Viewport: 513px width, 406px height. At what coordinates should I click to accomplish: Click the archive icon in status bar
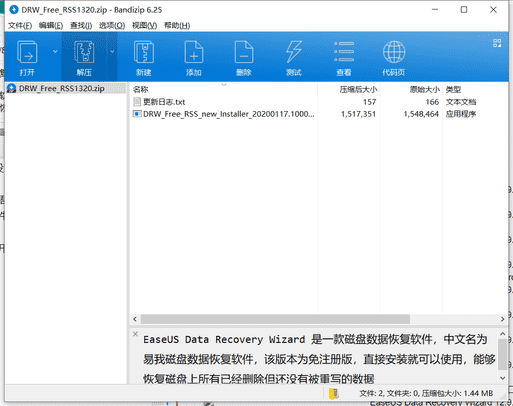334,393
